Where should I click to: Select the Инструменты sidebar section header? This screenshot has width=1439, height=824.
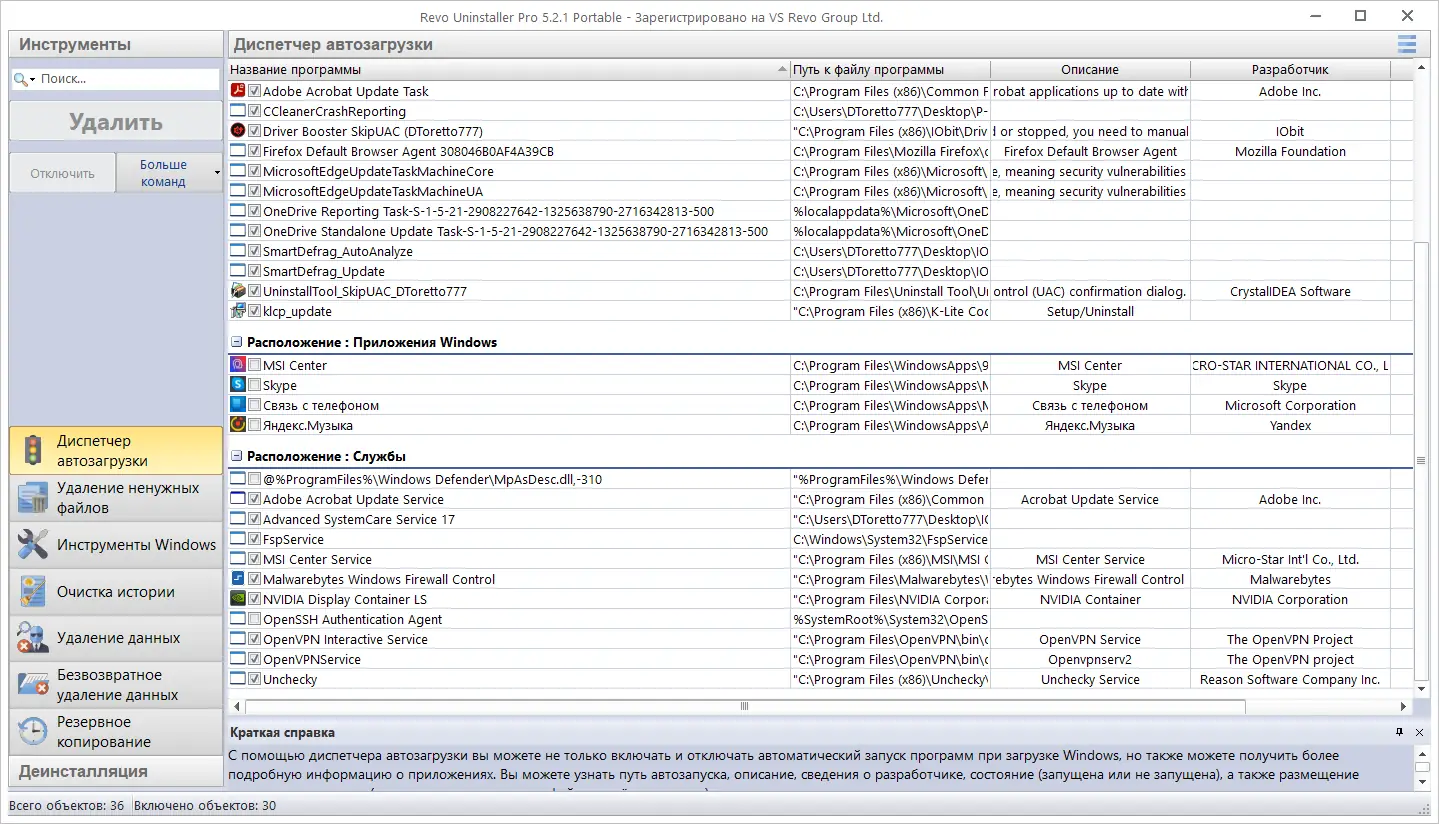pyautogui.click(x=116, y=44)
